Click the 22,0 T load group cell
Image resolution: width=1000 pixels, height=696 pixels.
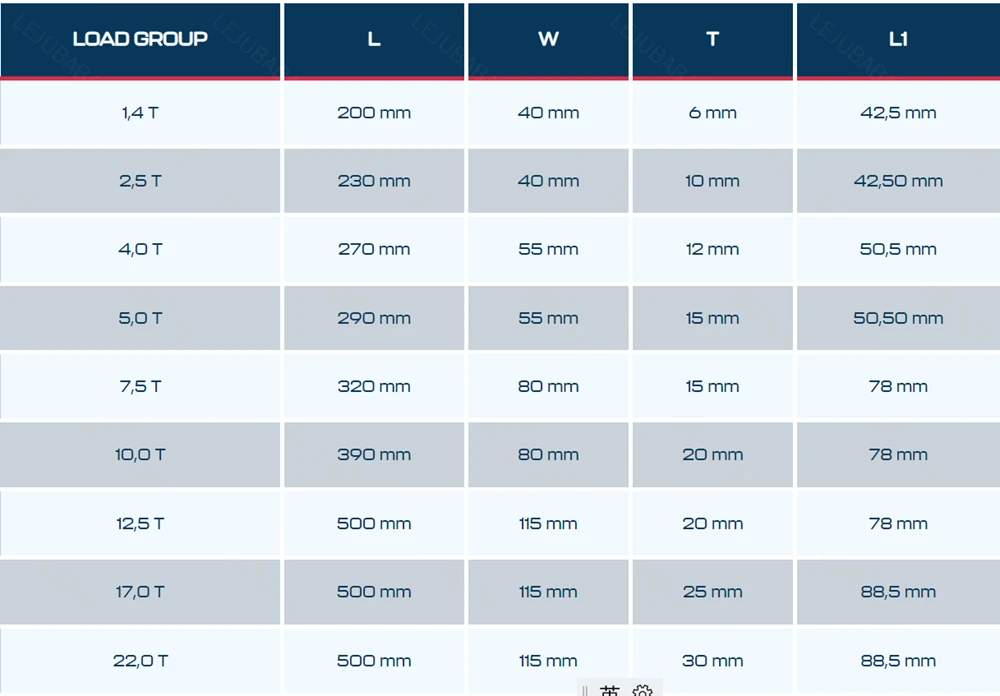coord(140,661)
